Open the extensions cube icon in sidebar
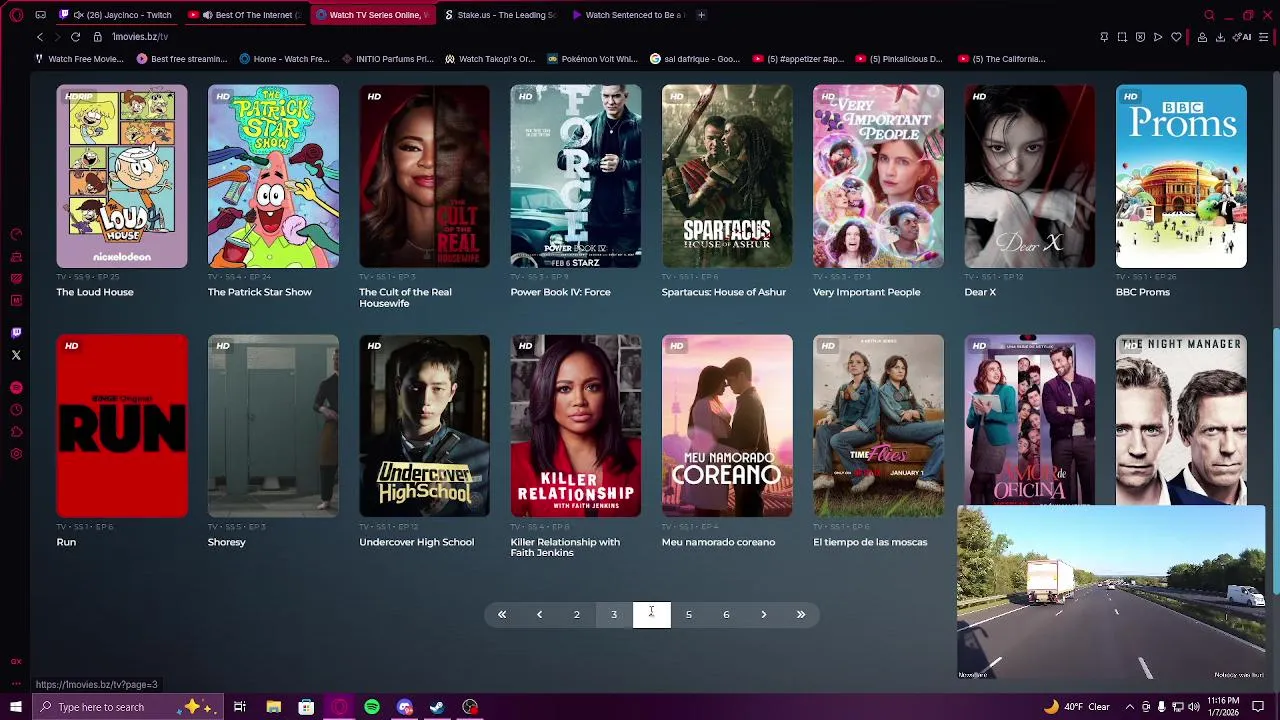The height and width of the screenshot is (720, 1280). tap(16, 432)
